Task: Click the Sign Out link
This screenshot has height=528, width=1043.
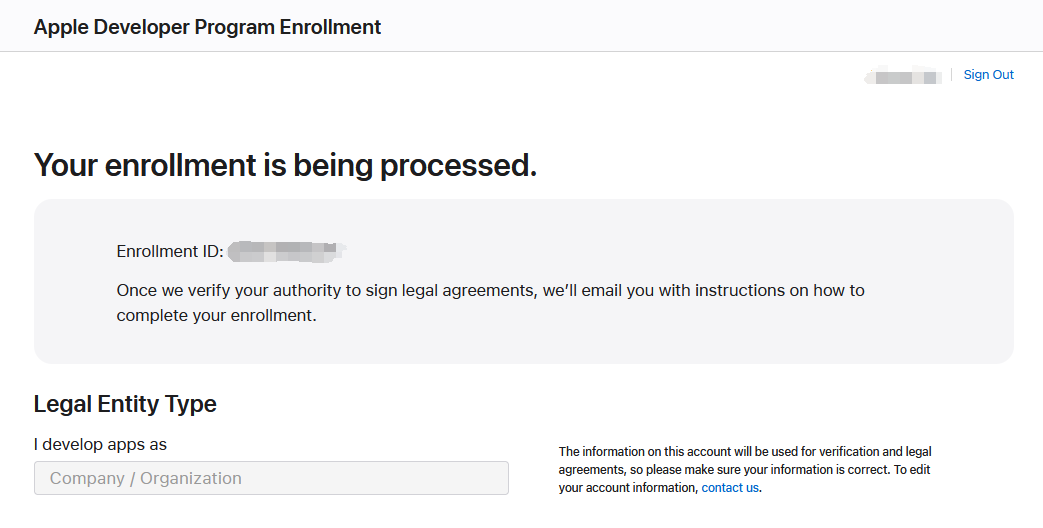Action: (988, 75)
